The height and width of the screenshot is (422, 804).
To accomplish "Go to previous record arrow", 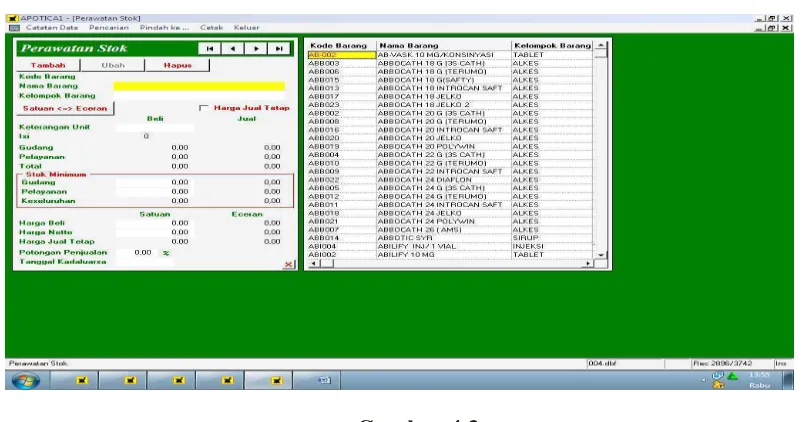I will click(233, 48).
